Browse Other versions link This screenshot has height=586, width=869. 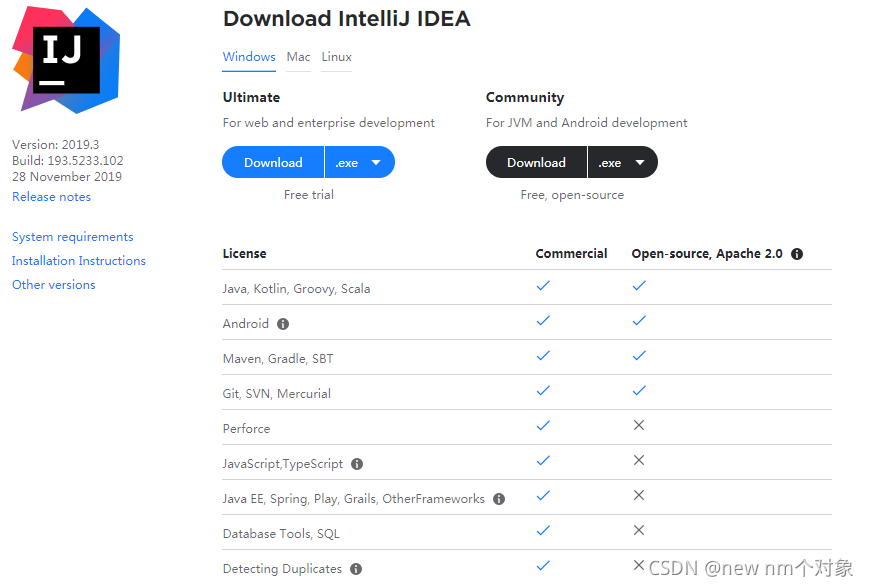tap(54, 284)
